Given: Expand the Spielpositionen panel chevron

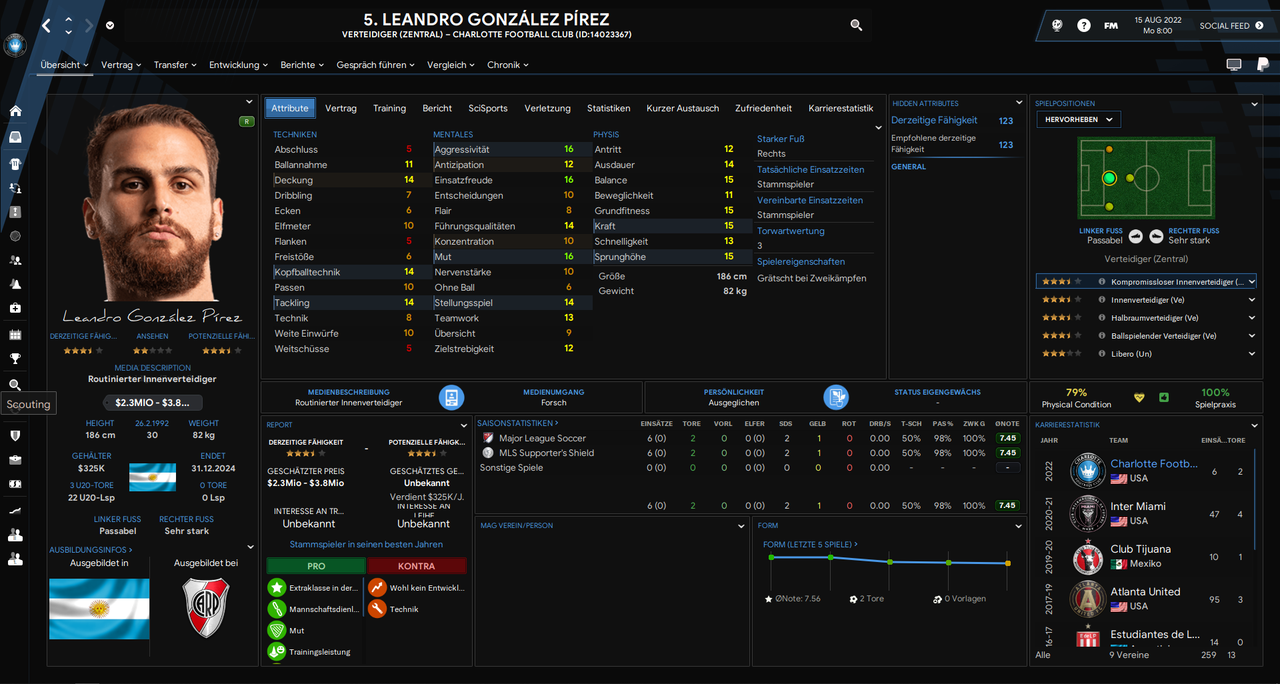Looking at the screenshot, I should pos(1254,102).
